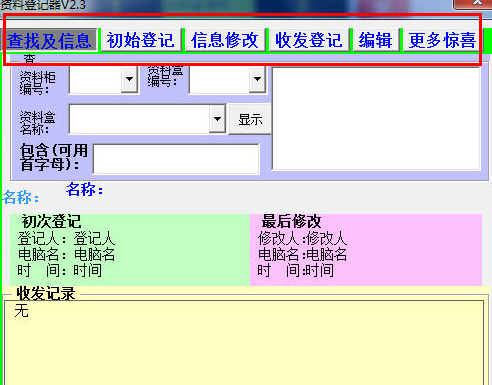
Task: Expand the 资料盒名称 dropdown arrow
Action: tap(217, 119)
